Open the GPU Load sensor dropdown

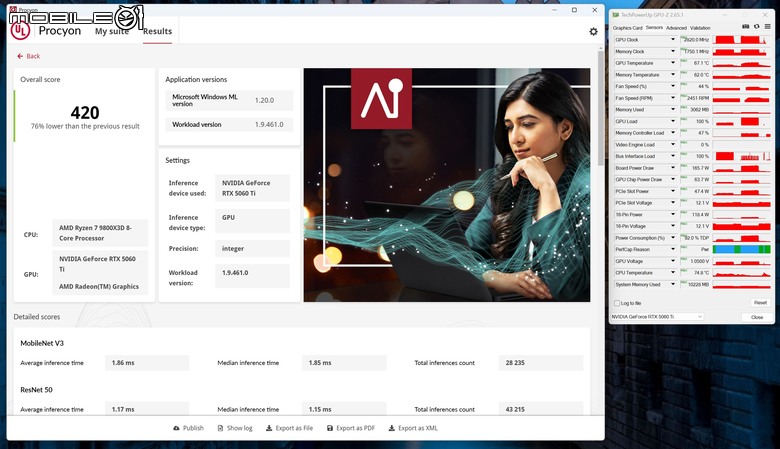pos(673,121)
